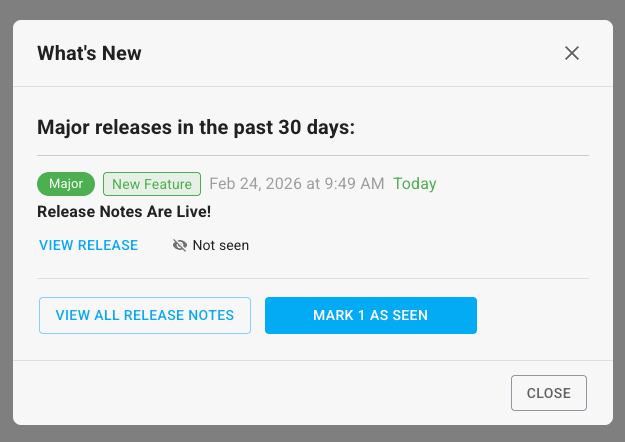Click the 'Major releases in the past 30 days' heading

tap(196, 127)
